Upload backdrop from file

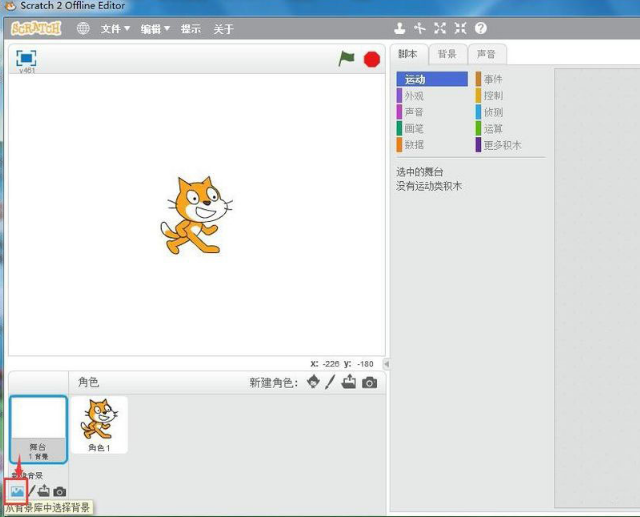coord(43,491)
